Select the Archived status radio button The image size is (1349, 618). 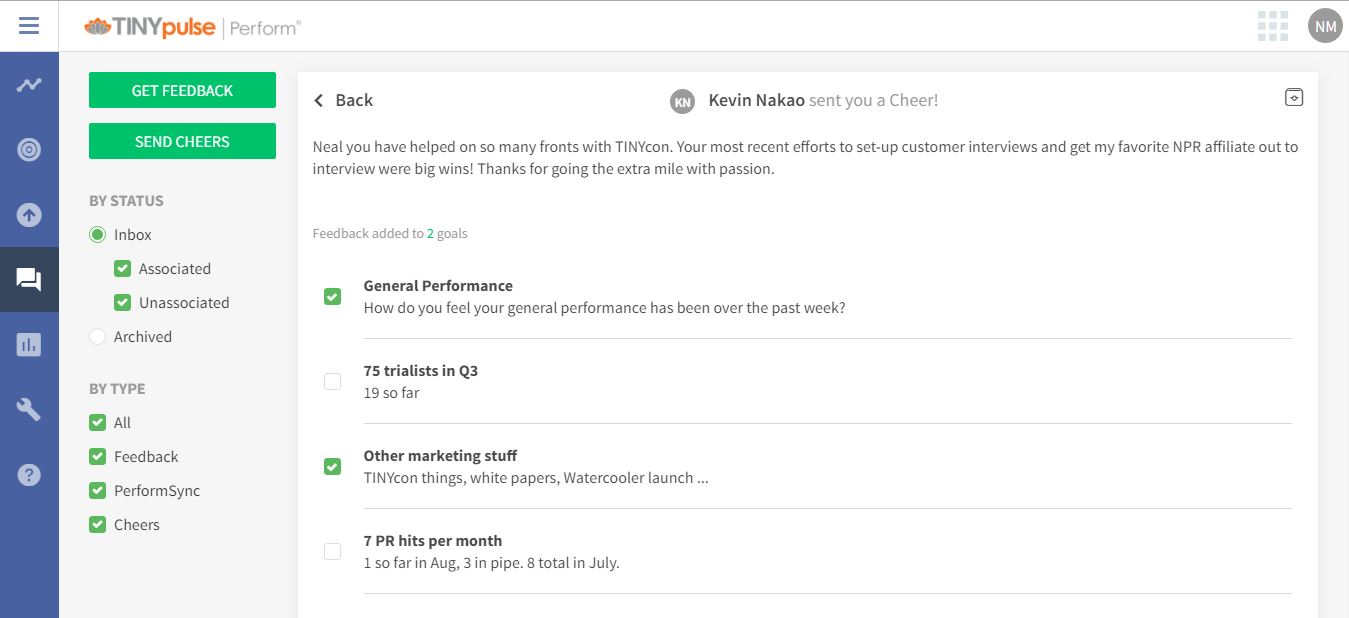[x=98, y=337]
